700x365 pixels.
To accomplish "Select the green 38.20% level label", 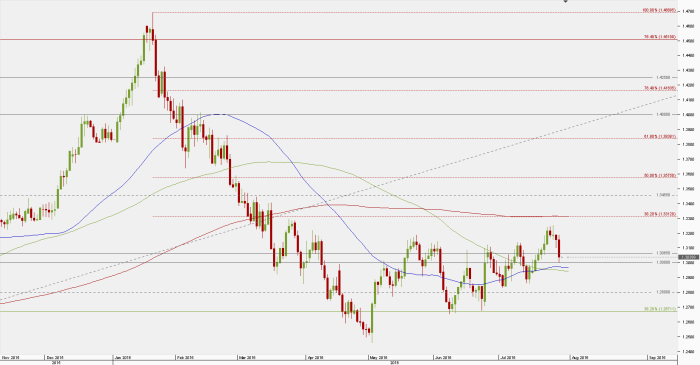I will [x=660, y=309].
